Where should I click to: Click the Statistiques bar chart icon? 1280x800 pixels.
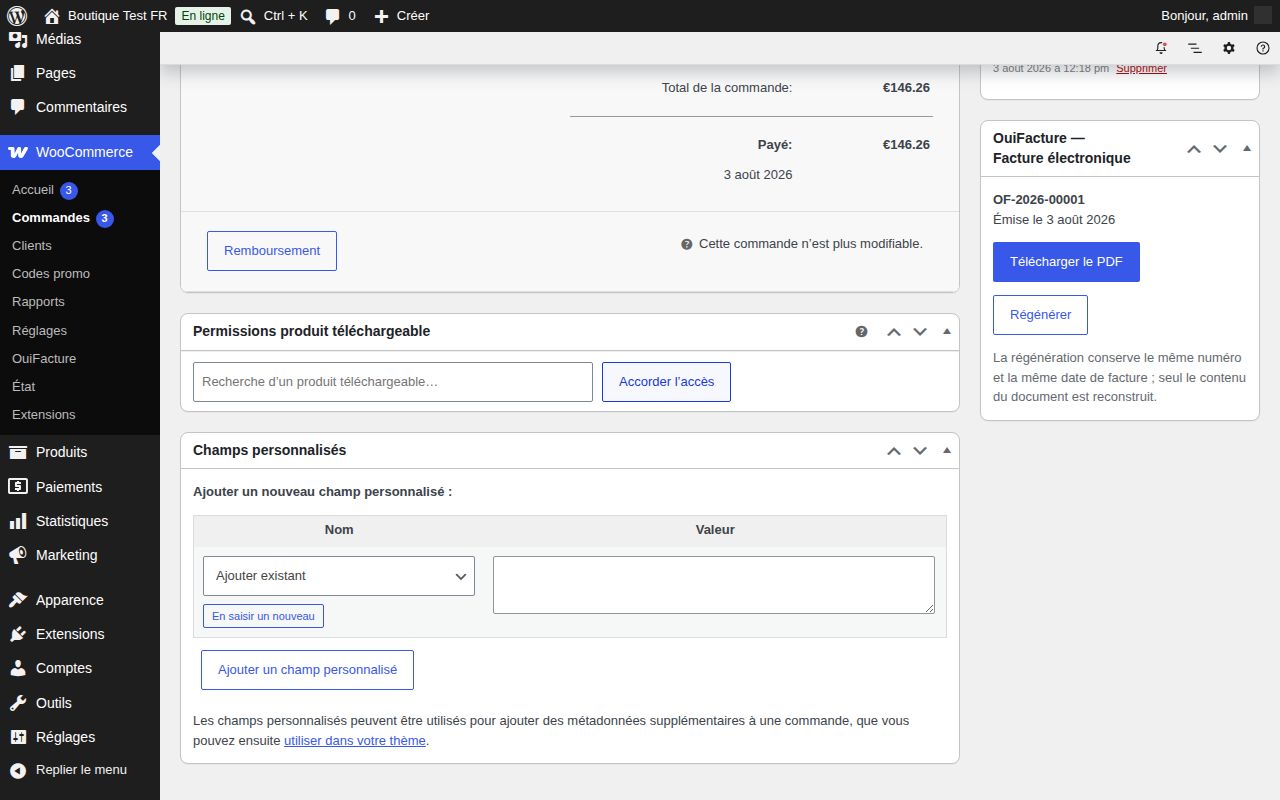coord(18,521)
